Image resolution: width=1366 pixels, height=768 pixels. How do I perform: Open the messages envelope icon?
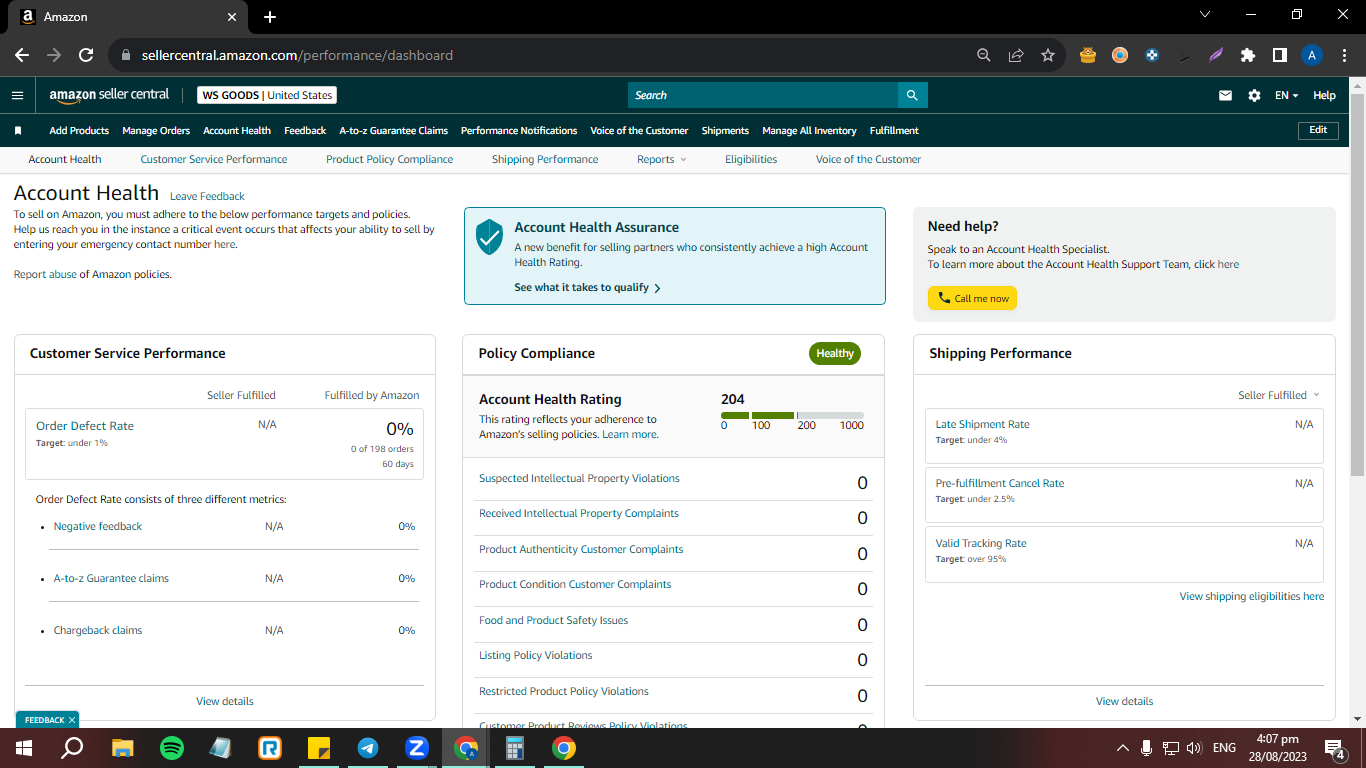[1225, 96]
